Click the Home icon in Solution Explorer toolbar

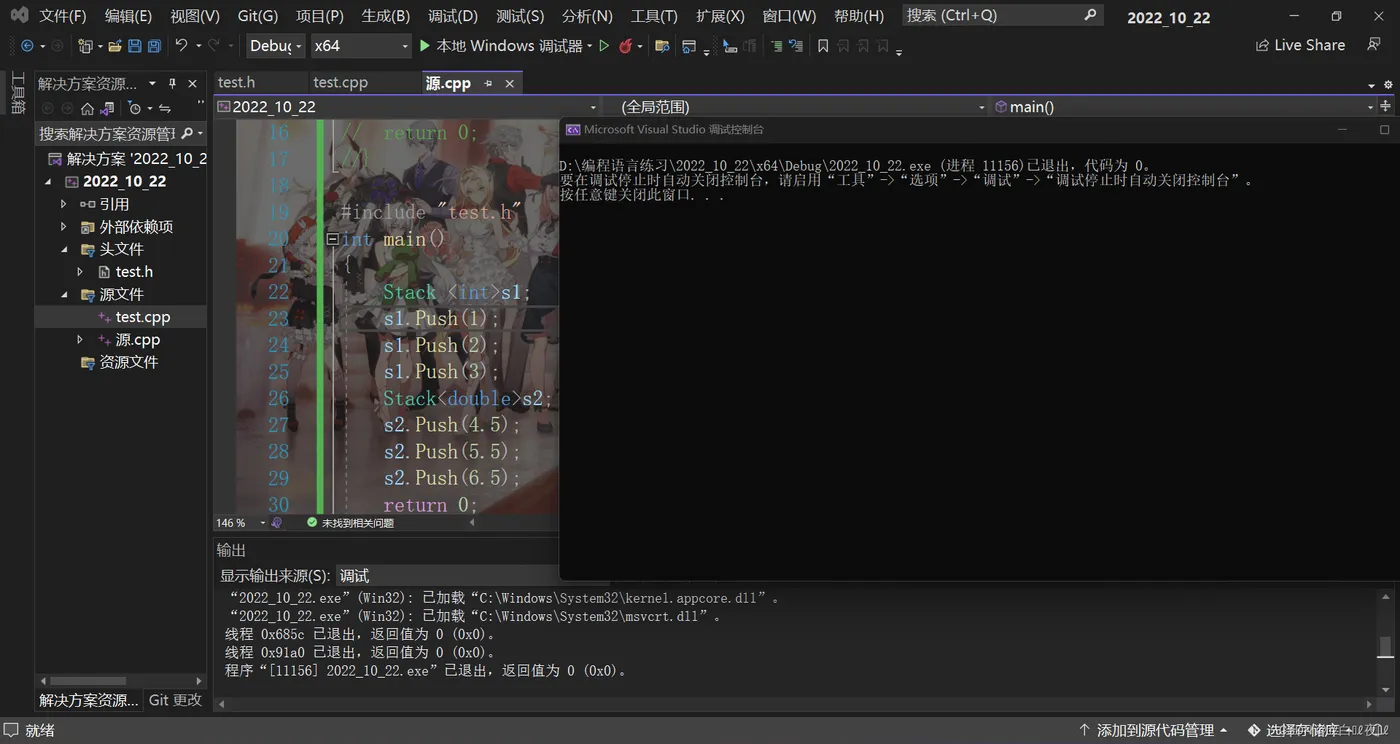[87, 108]
